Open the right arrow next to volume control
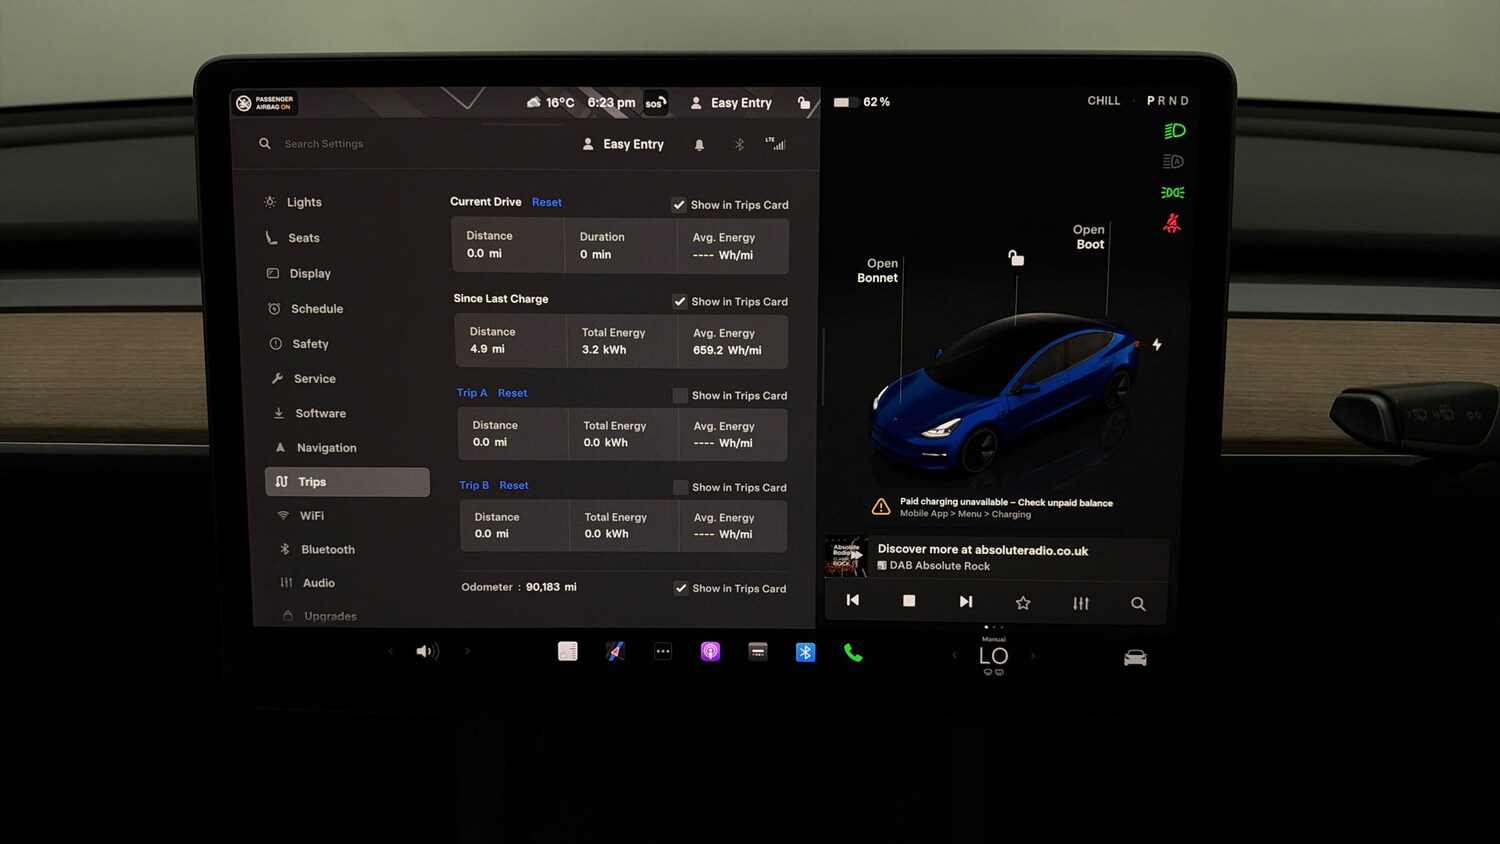 click(467, 651)
